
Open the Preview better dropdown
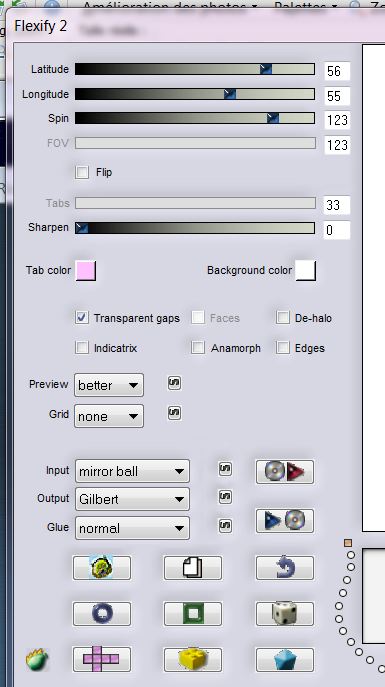[109, 385]
